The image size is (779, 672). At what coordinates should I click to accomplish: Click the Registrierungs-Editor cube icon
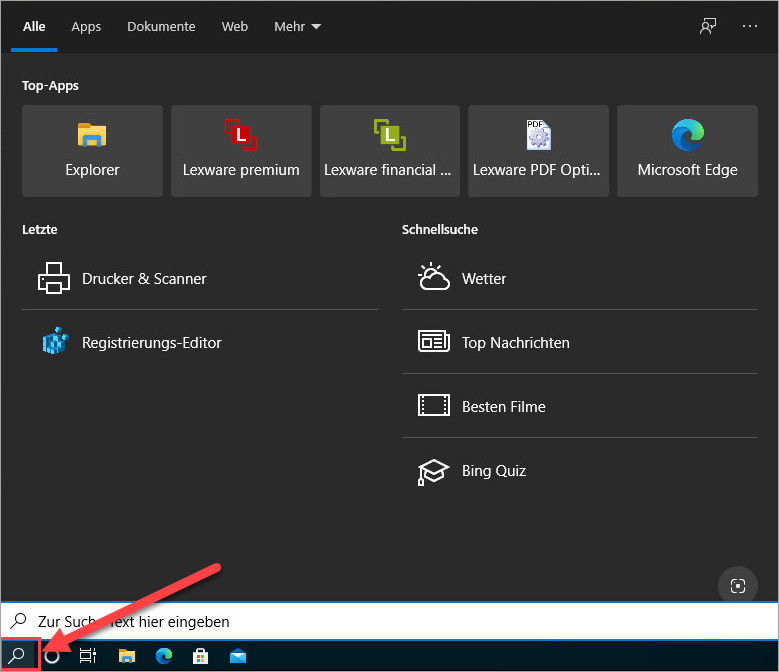pos(55,341)
